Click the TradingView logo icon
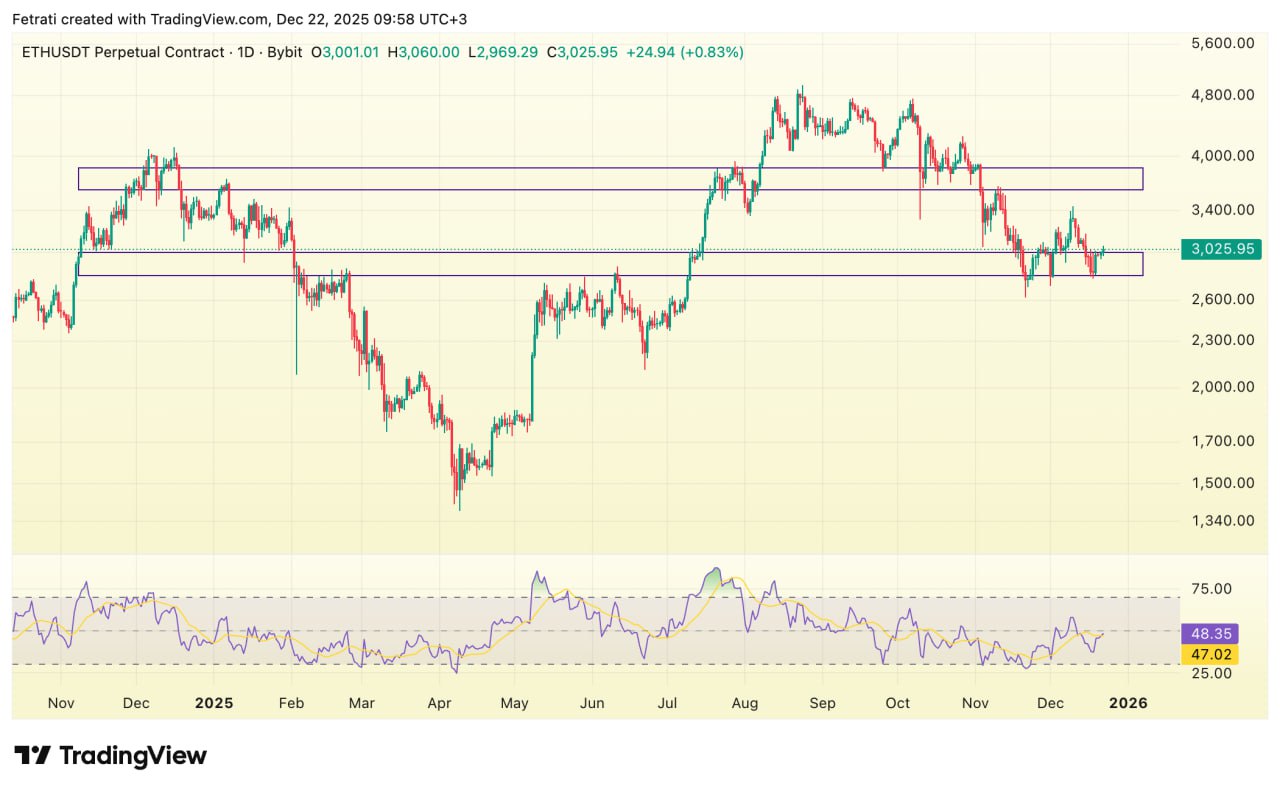Screen dimensions: 1280x792 pyautogui.click(x=33, y=755)
